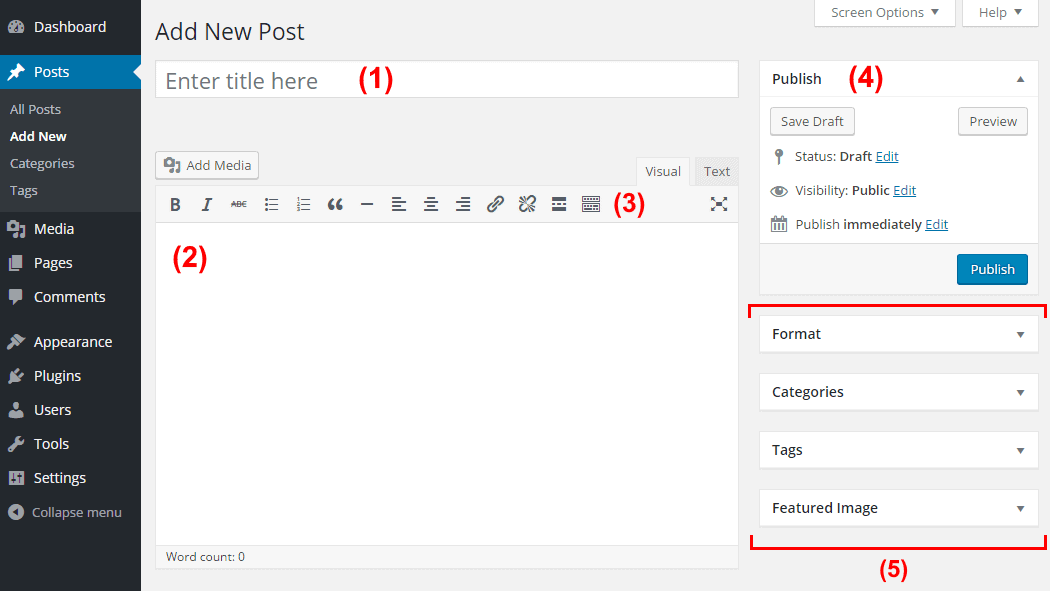Image resolution: width=1050 pixels, height=591 pixels.
Task: Insert a numbered list
Action: coord(303,204)
